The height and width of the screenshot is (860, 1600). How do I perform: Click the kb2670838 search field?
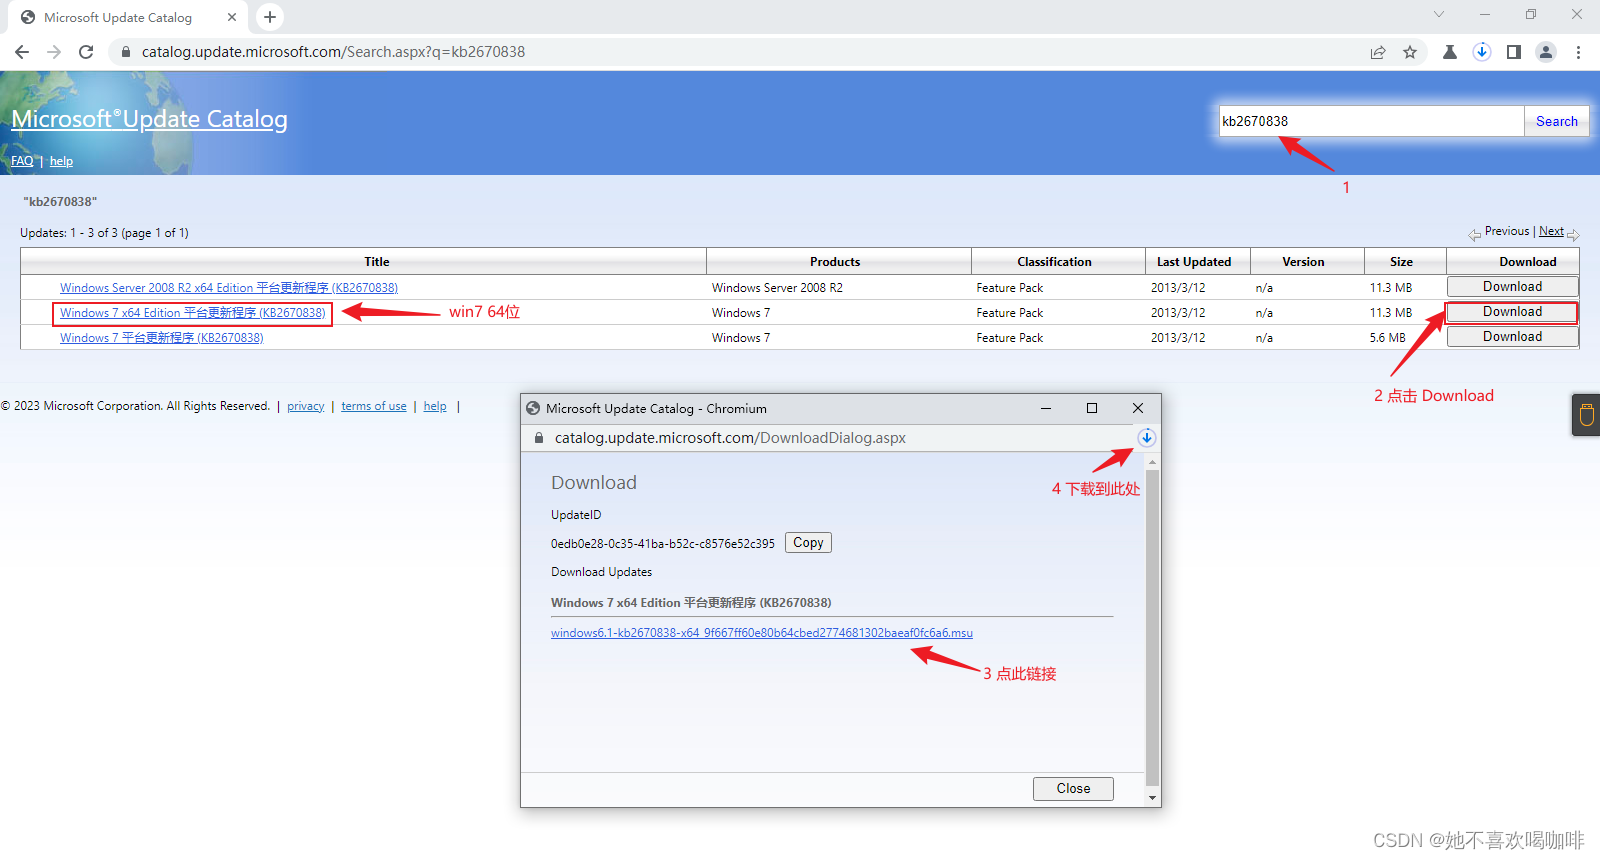point(1370,121)
